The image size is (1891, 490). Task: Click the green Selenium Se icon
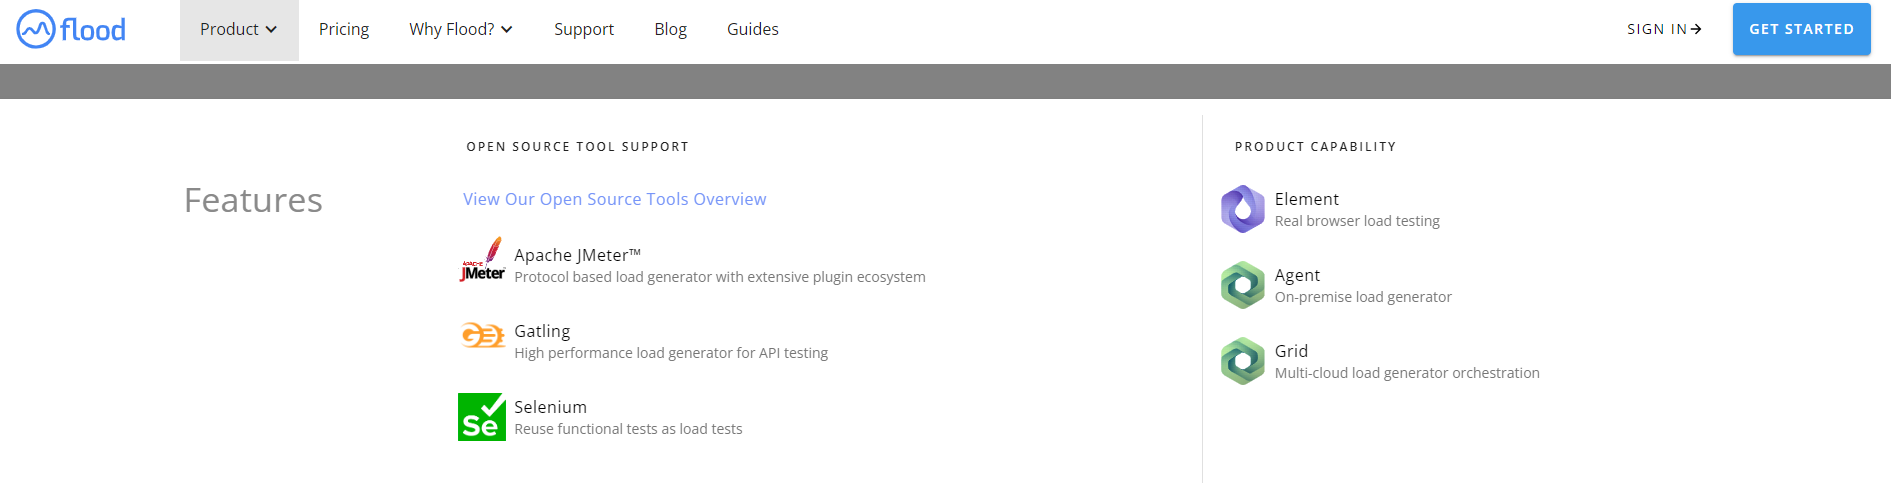point(482,417)
